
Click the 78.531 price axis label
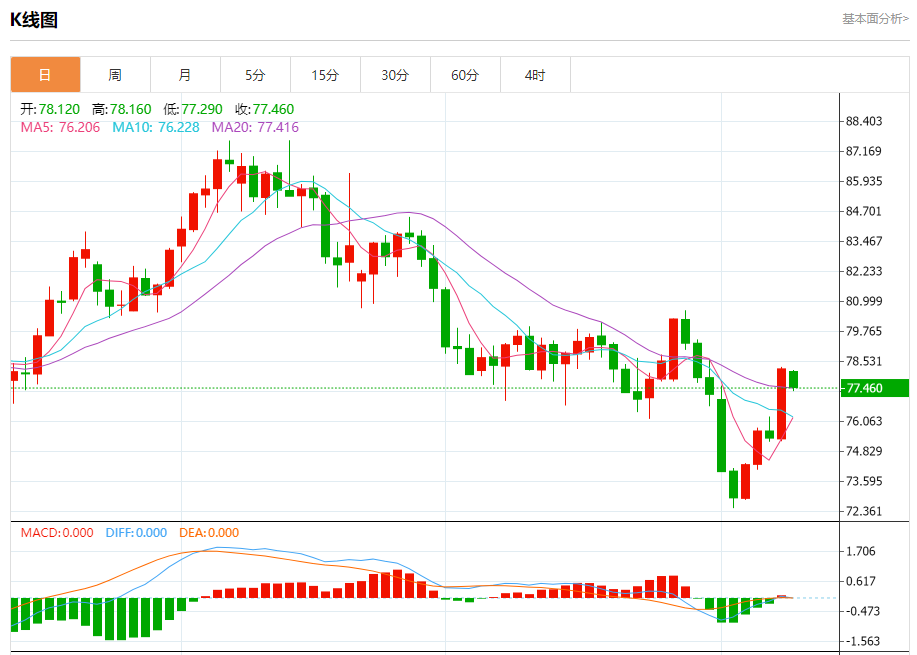click(x=864, y=361)
